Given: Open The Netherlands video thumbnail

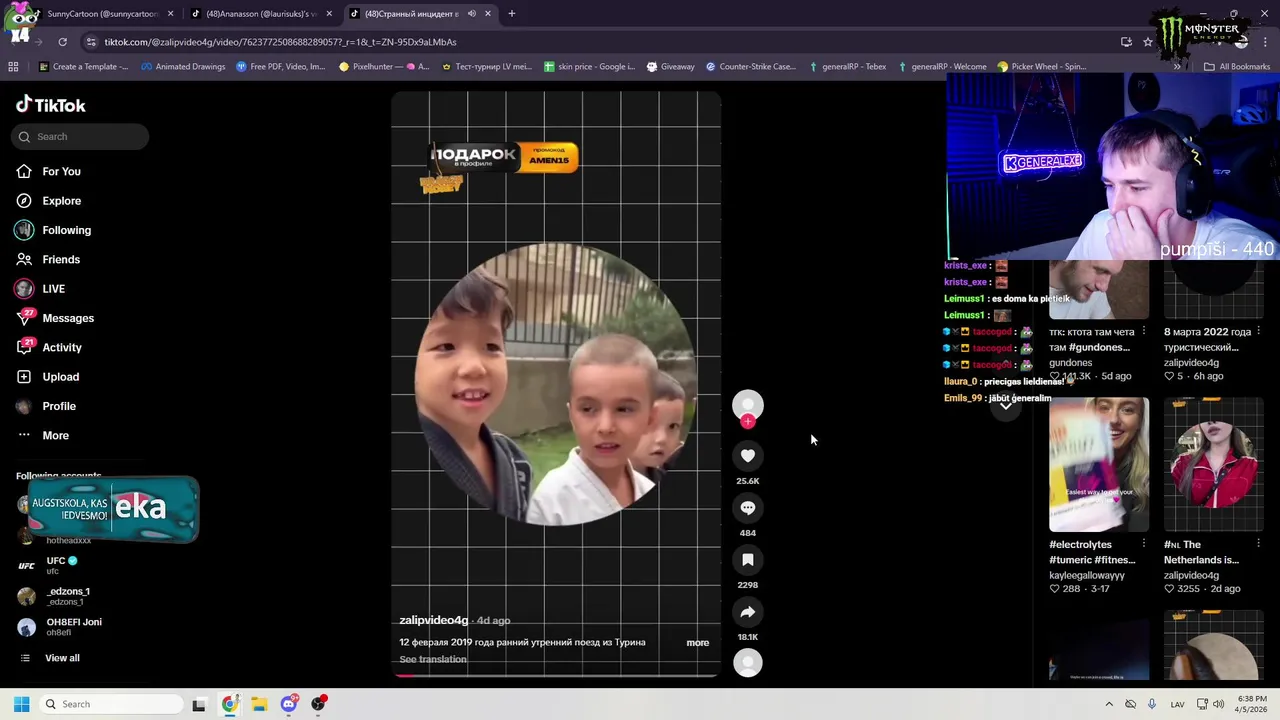Looking at the screenshot, I should [x=1214, y=465].
